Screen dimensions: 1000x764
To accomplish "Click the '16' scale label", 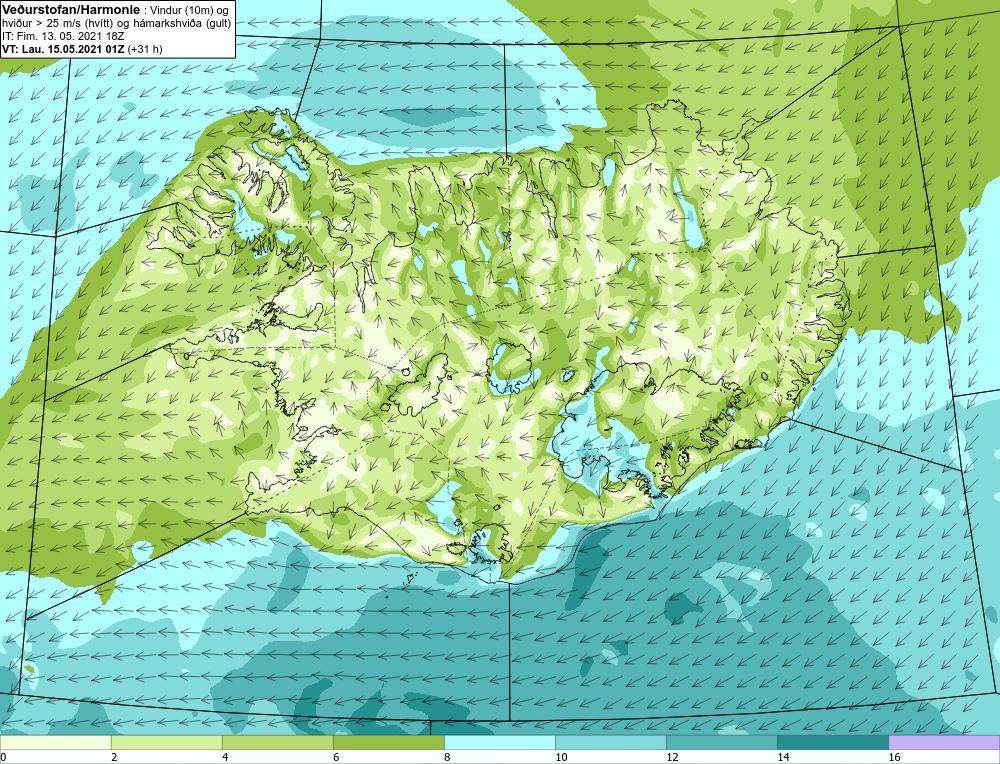I will pos(894,757).
